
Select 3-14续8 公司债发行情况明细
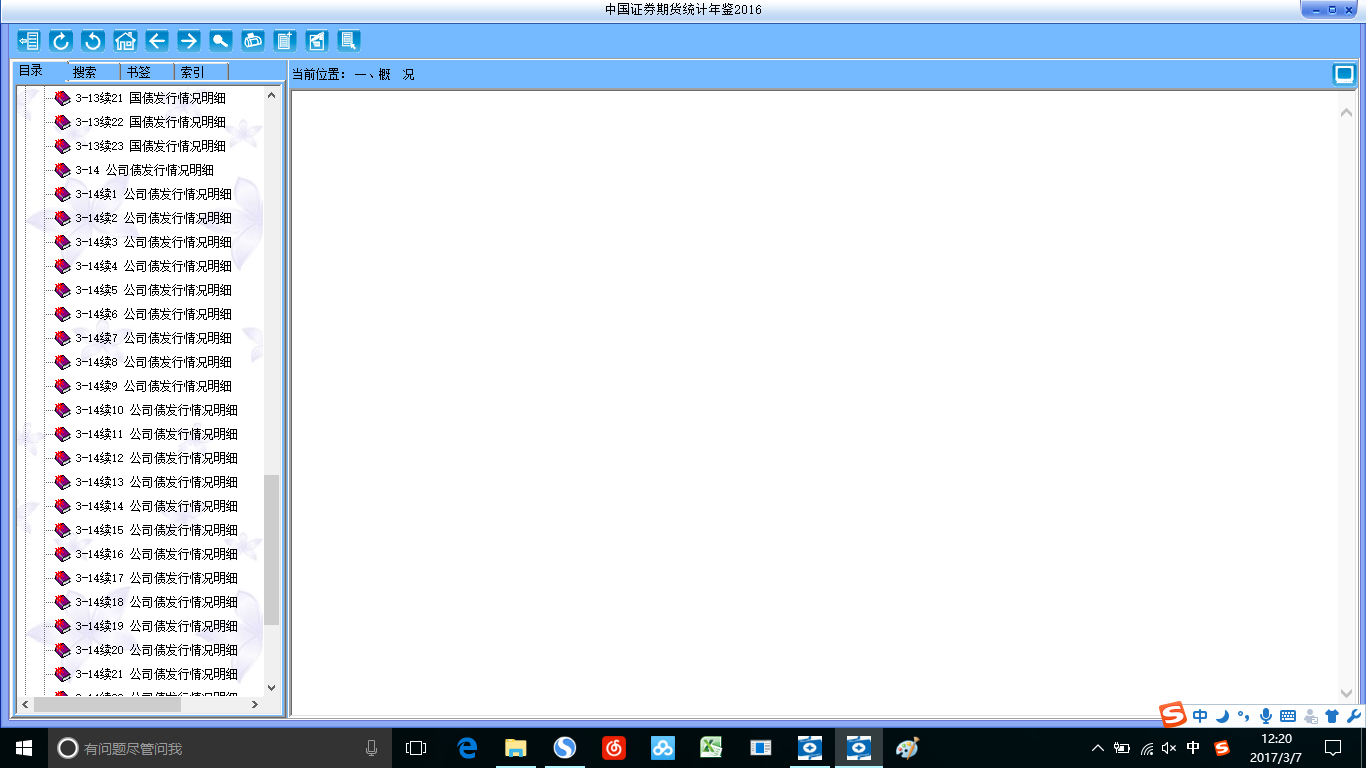pyautogui.click(x=153, y=362)
